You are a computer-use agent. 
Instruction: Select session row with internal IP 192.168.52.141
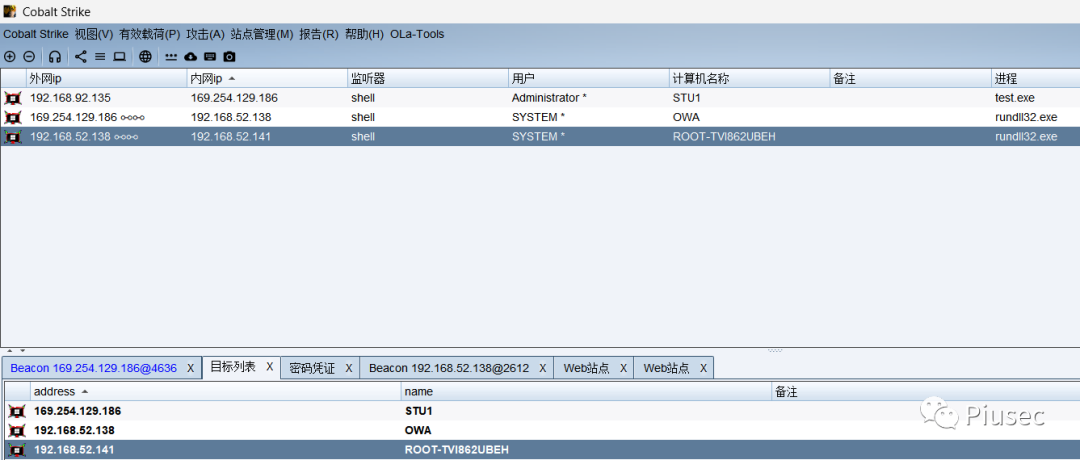[x=540, y=136]
